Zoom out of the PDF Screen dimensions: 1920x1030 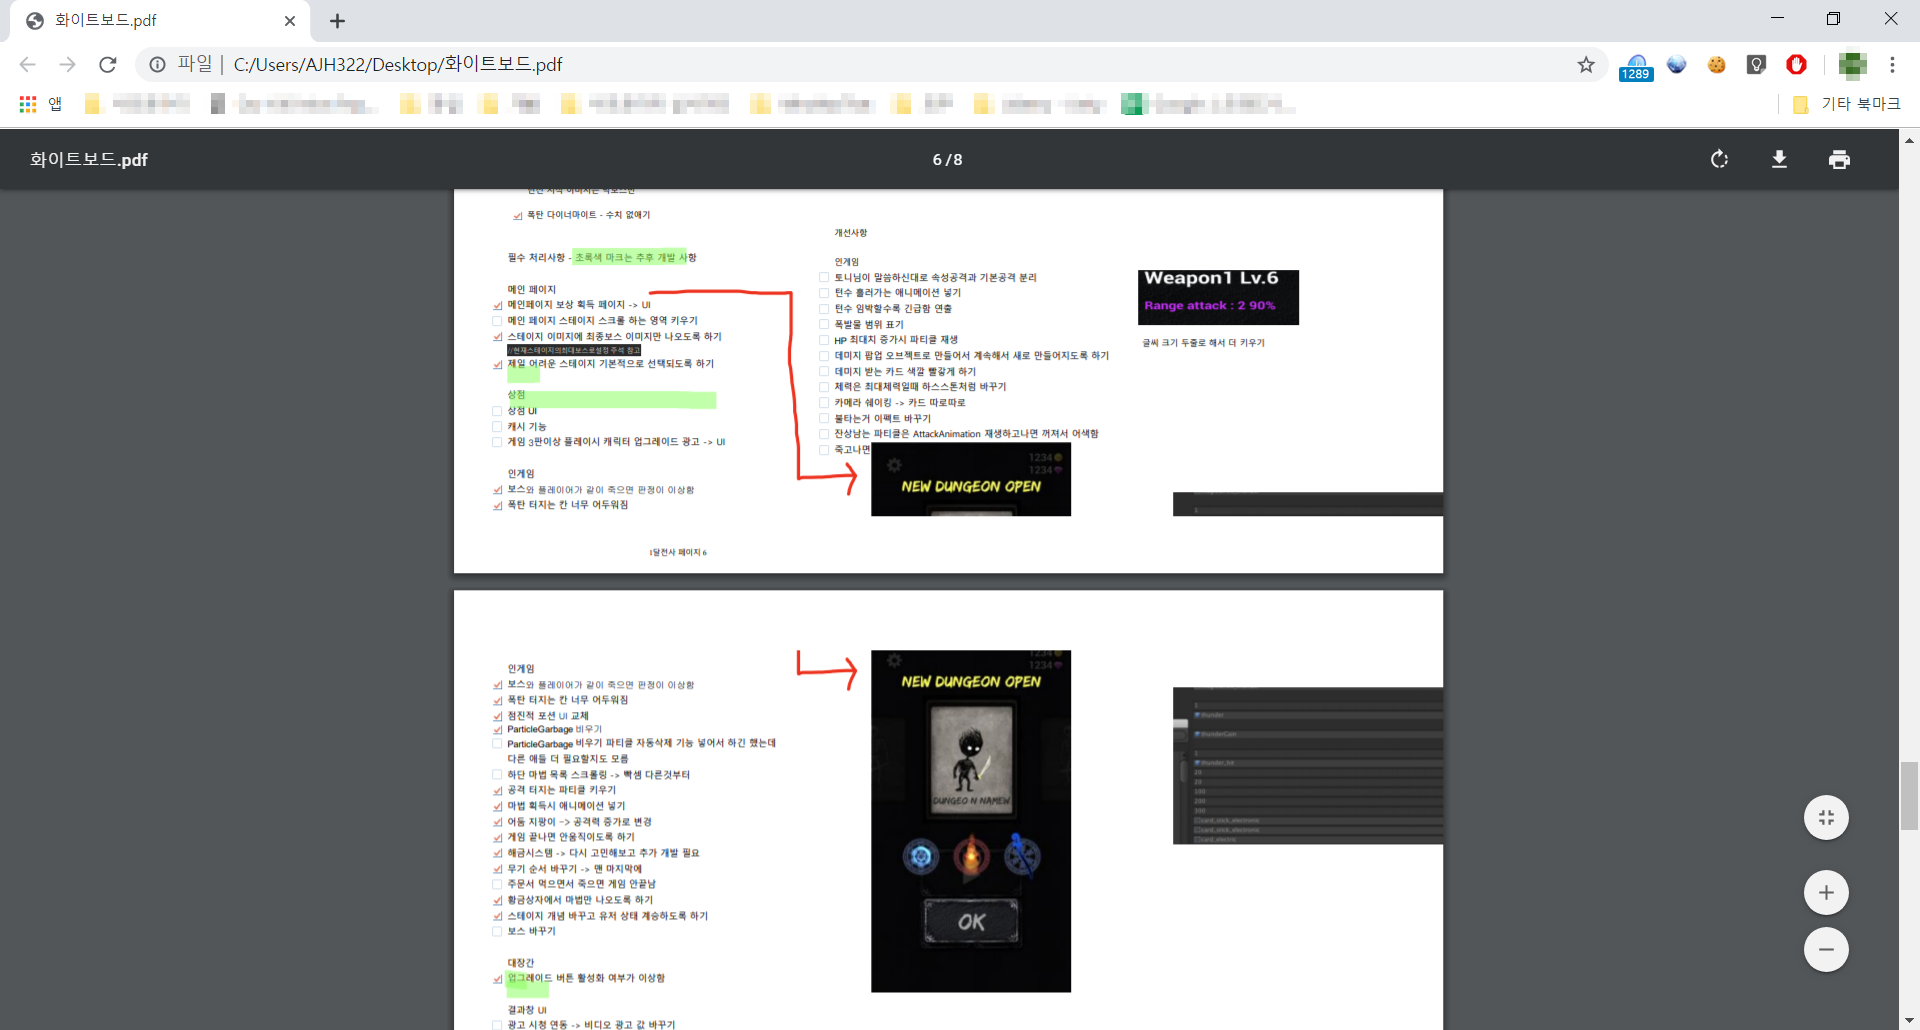pos(1826,949)
